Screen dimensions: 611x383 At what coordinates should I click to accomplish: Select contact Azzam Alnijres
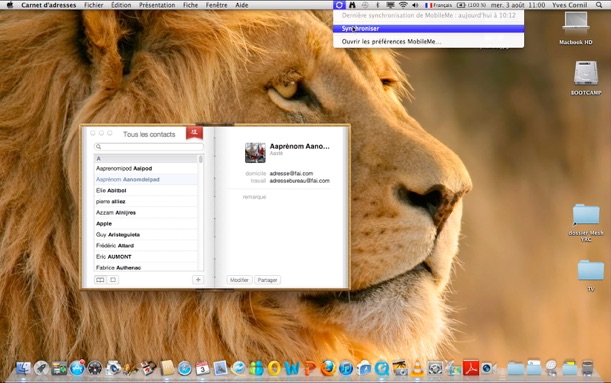[x=146, y=213]
